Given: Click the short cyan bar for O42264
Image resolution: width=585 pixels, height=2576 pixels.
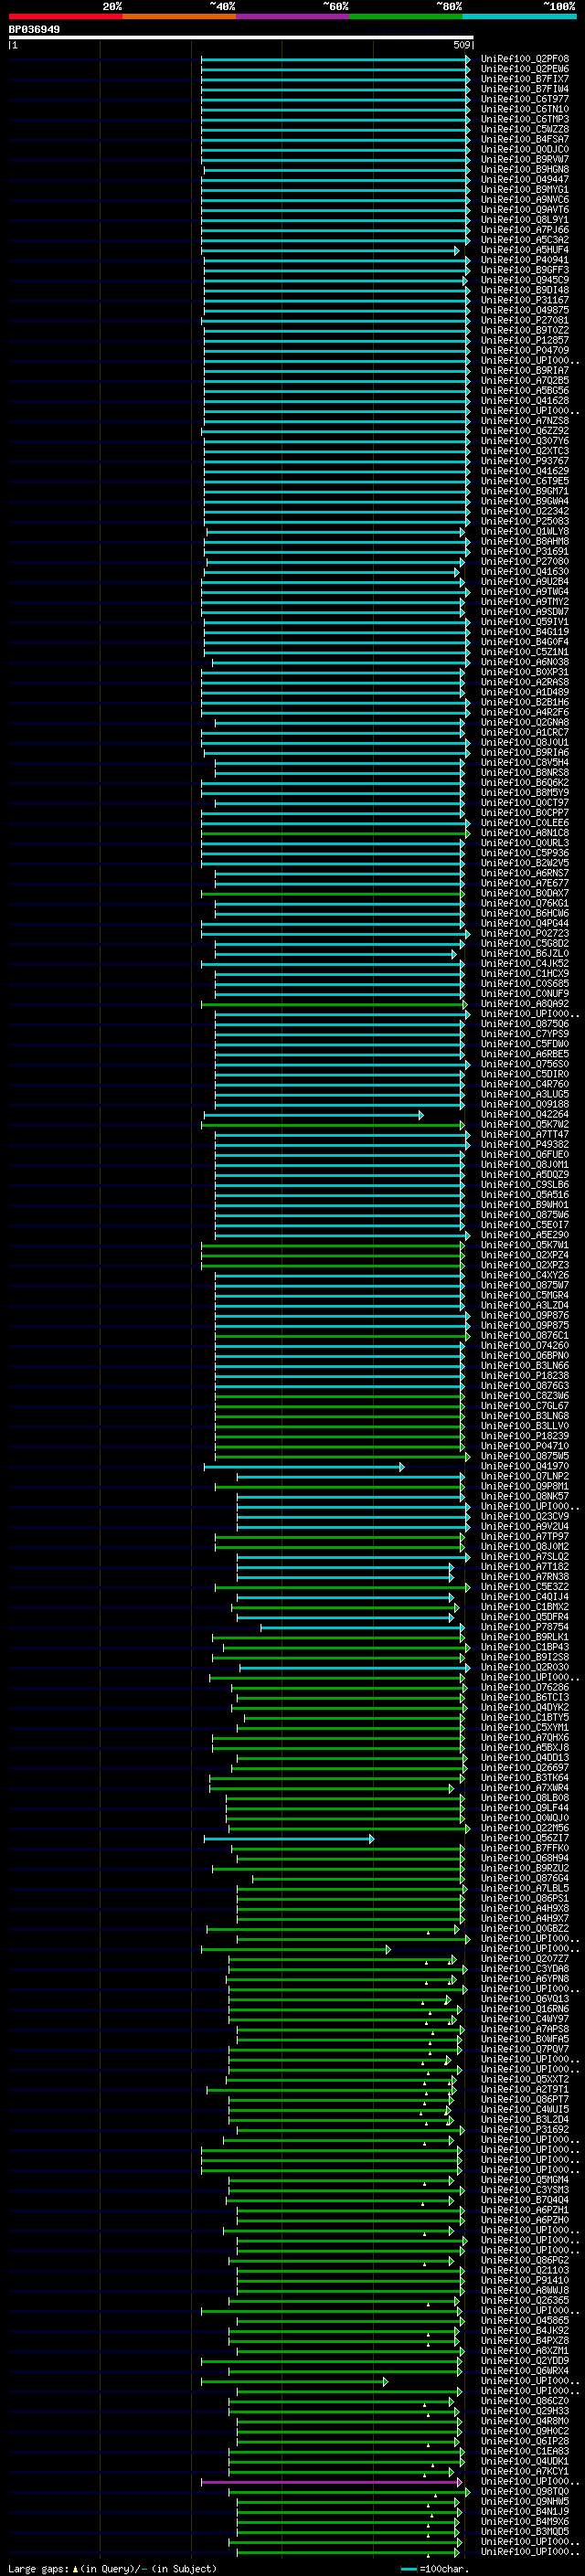Looking at the screenshot, I should click(313, 1114).
